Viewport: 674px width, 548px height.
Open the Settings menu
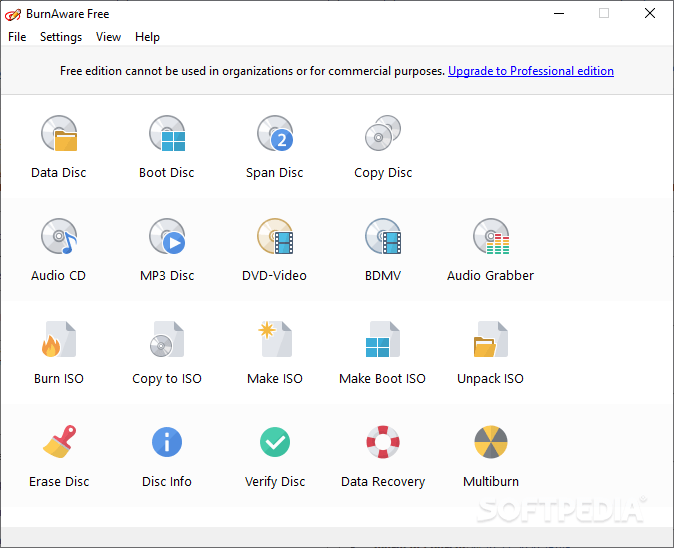pyautogui.click(x=61, y=37)
